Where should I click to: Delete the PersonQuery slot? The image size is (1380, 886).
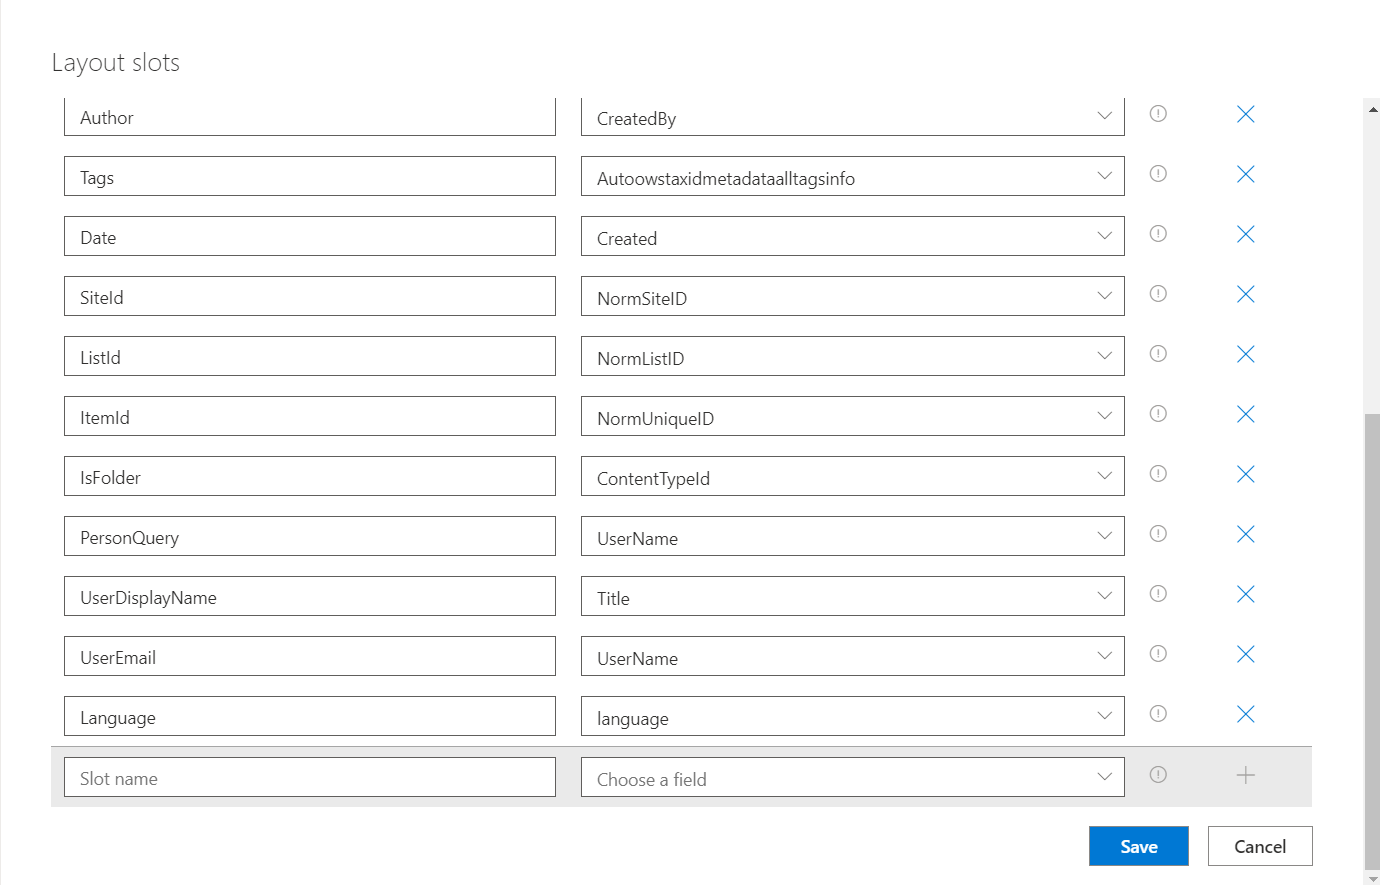click(1245, 534)
